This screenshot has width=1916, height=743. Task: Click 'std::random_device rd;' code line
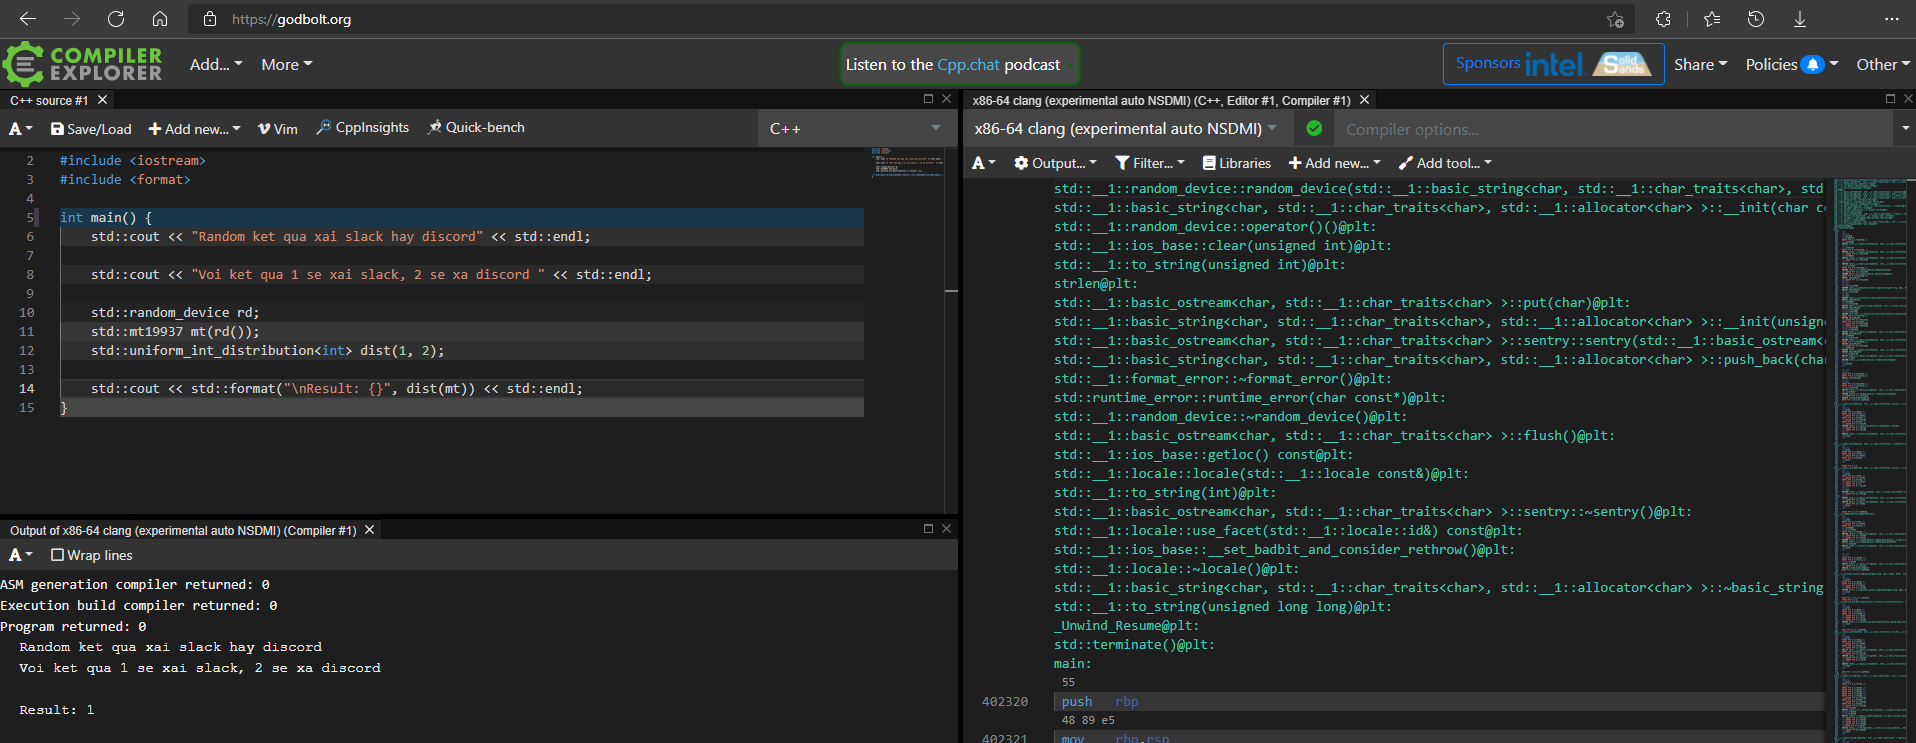point(175,312)
